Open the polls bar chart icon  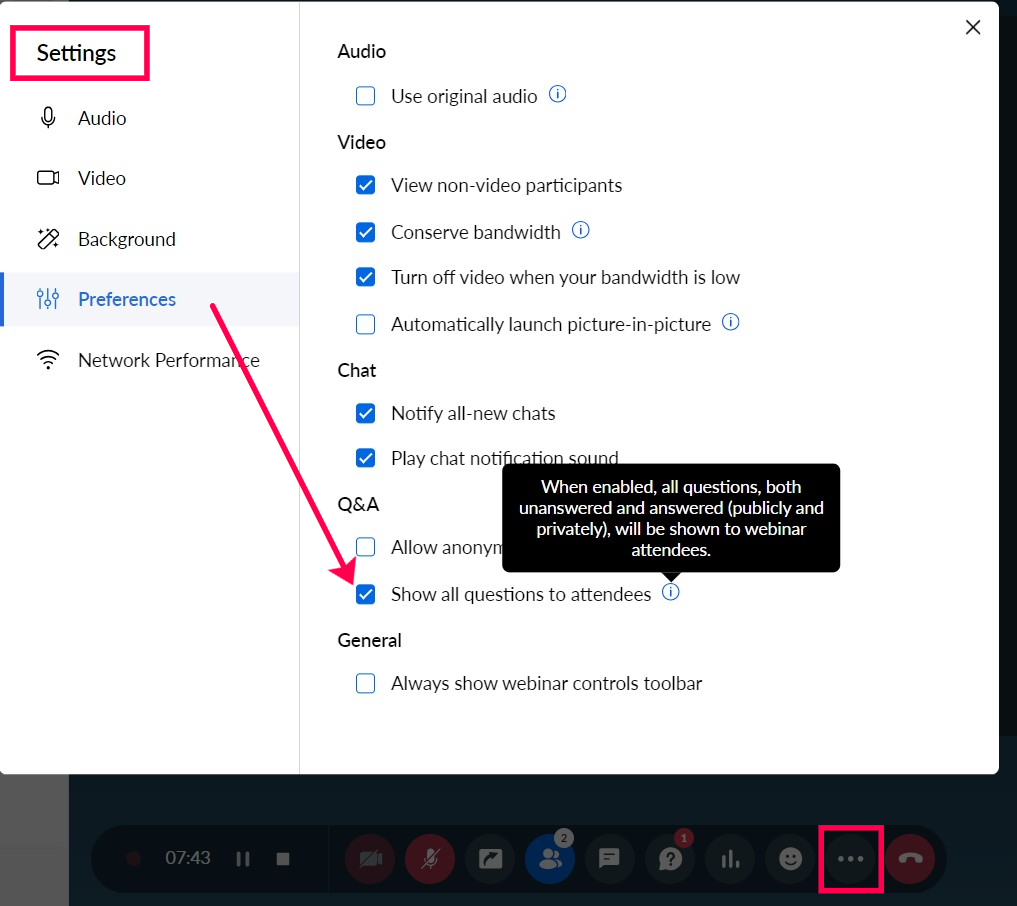coord(730,859)
